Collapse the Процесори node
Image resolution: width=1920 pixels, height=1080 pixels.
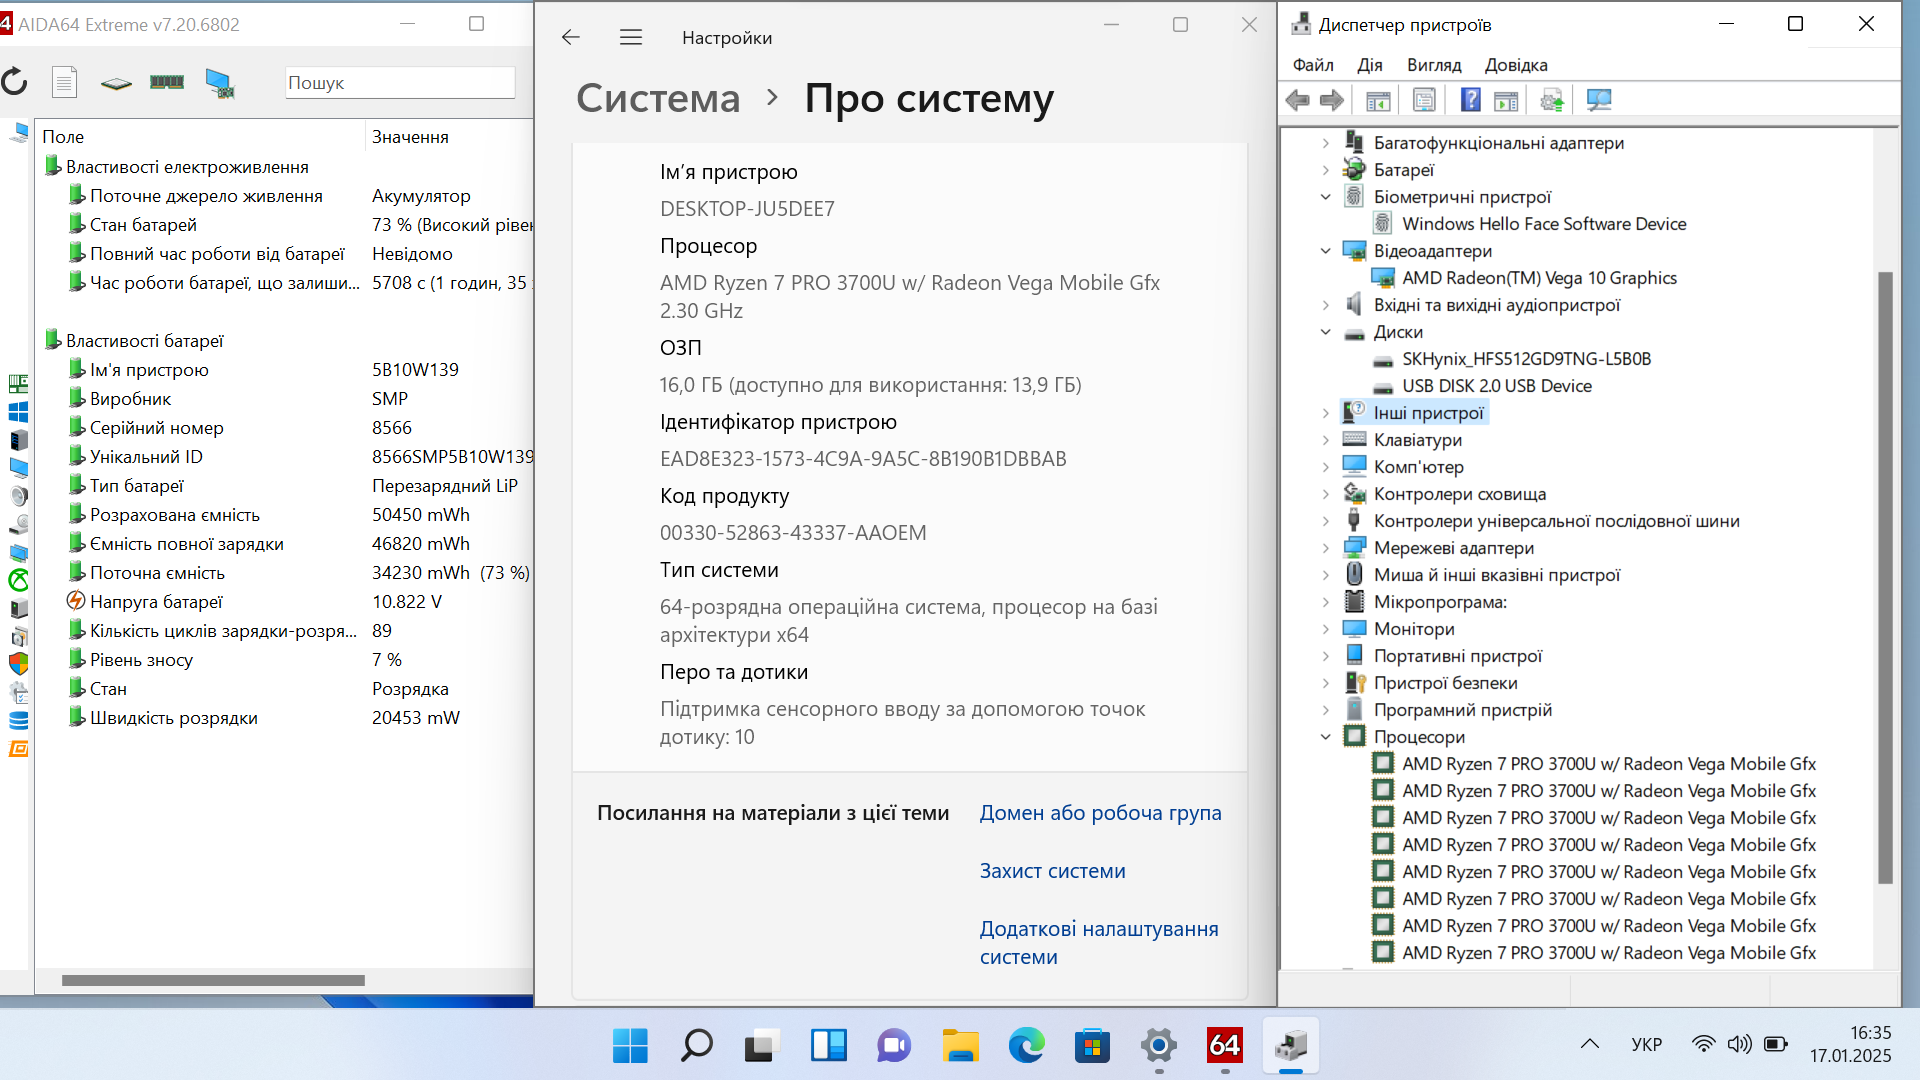pos(1326,737)
